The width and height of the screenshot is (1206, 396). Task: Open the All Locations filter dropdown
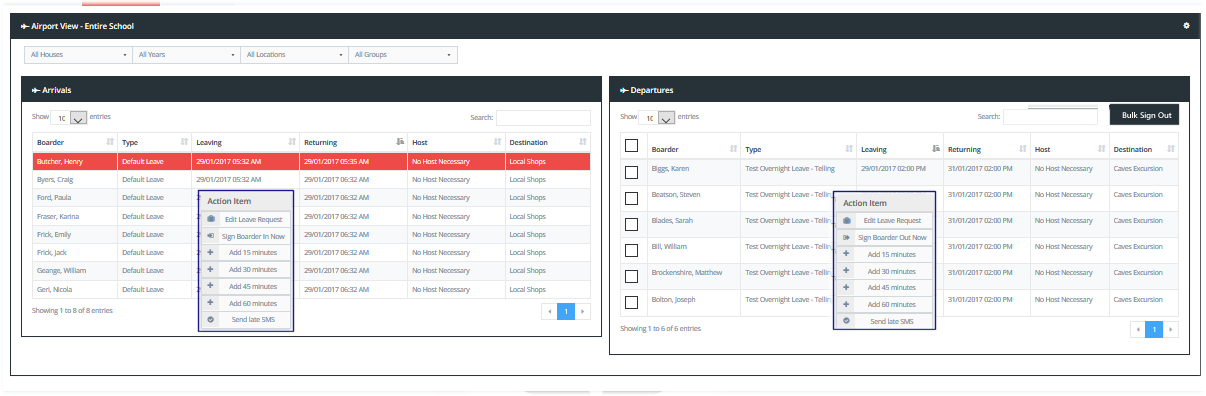(294, 54)
